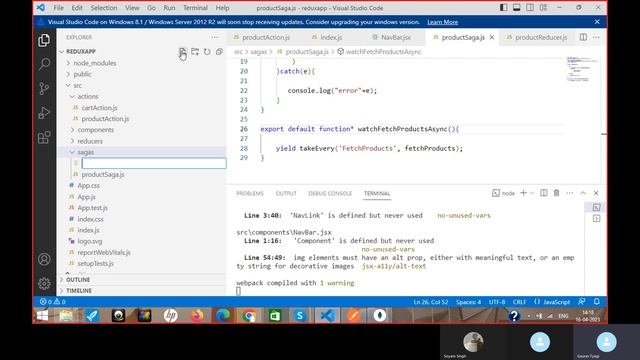Viewport: 640px width, 360px height.
Task: Close the terminal panel
Action: pyautogui.click(x=596, y=193)
